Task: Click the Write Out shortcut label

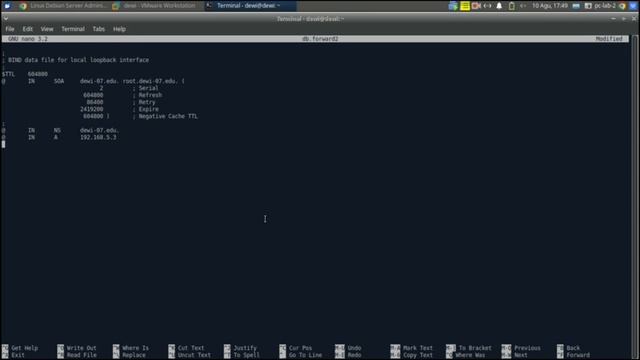Action: pos(82,348)
